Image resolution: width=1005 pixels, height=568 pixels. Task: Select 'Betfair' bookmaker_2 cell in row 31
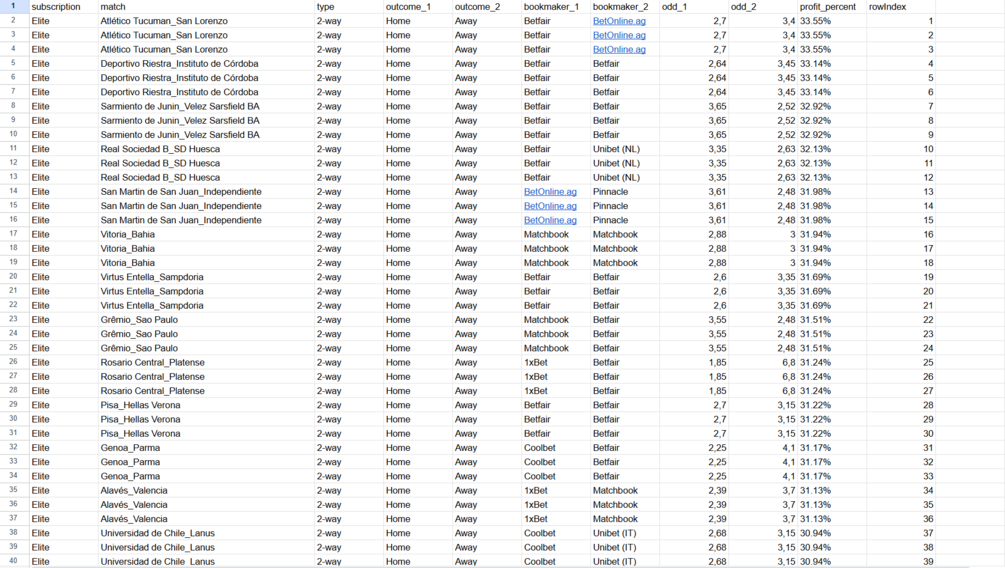[x=625, y=433]
